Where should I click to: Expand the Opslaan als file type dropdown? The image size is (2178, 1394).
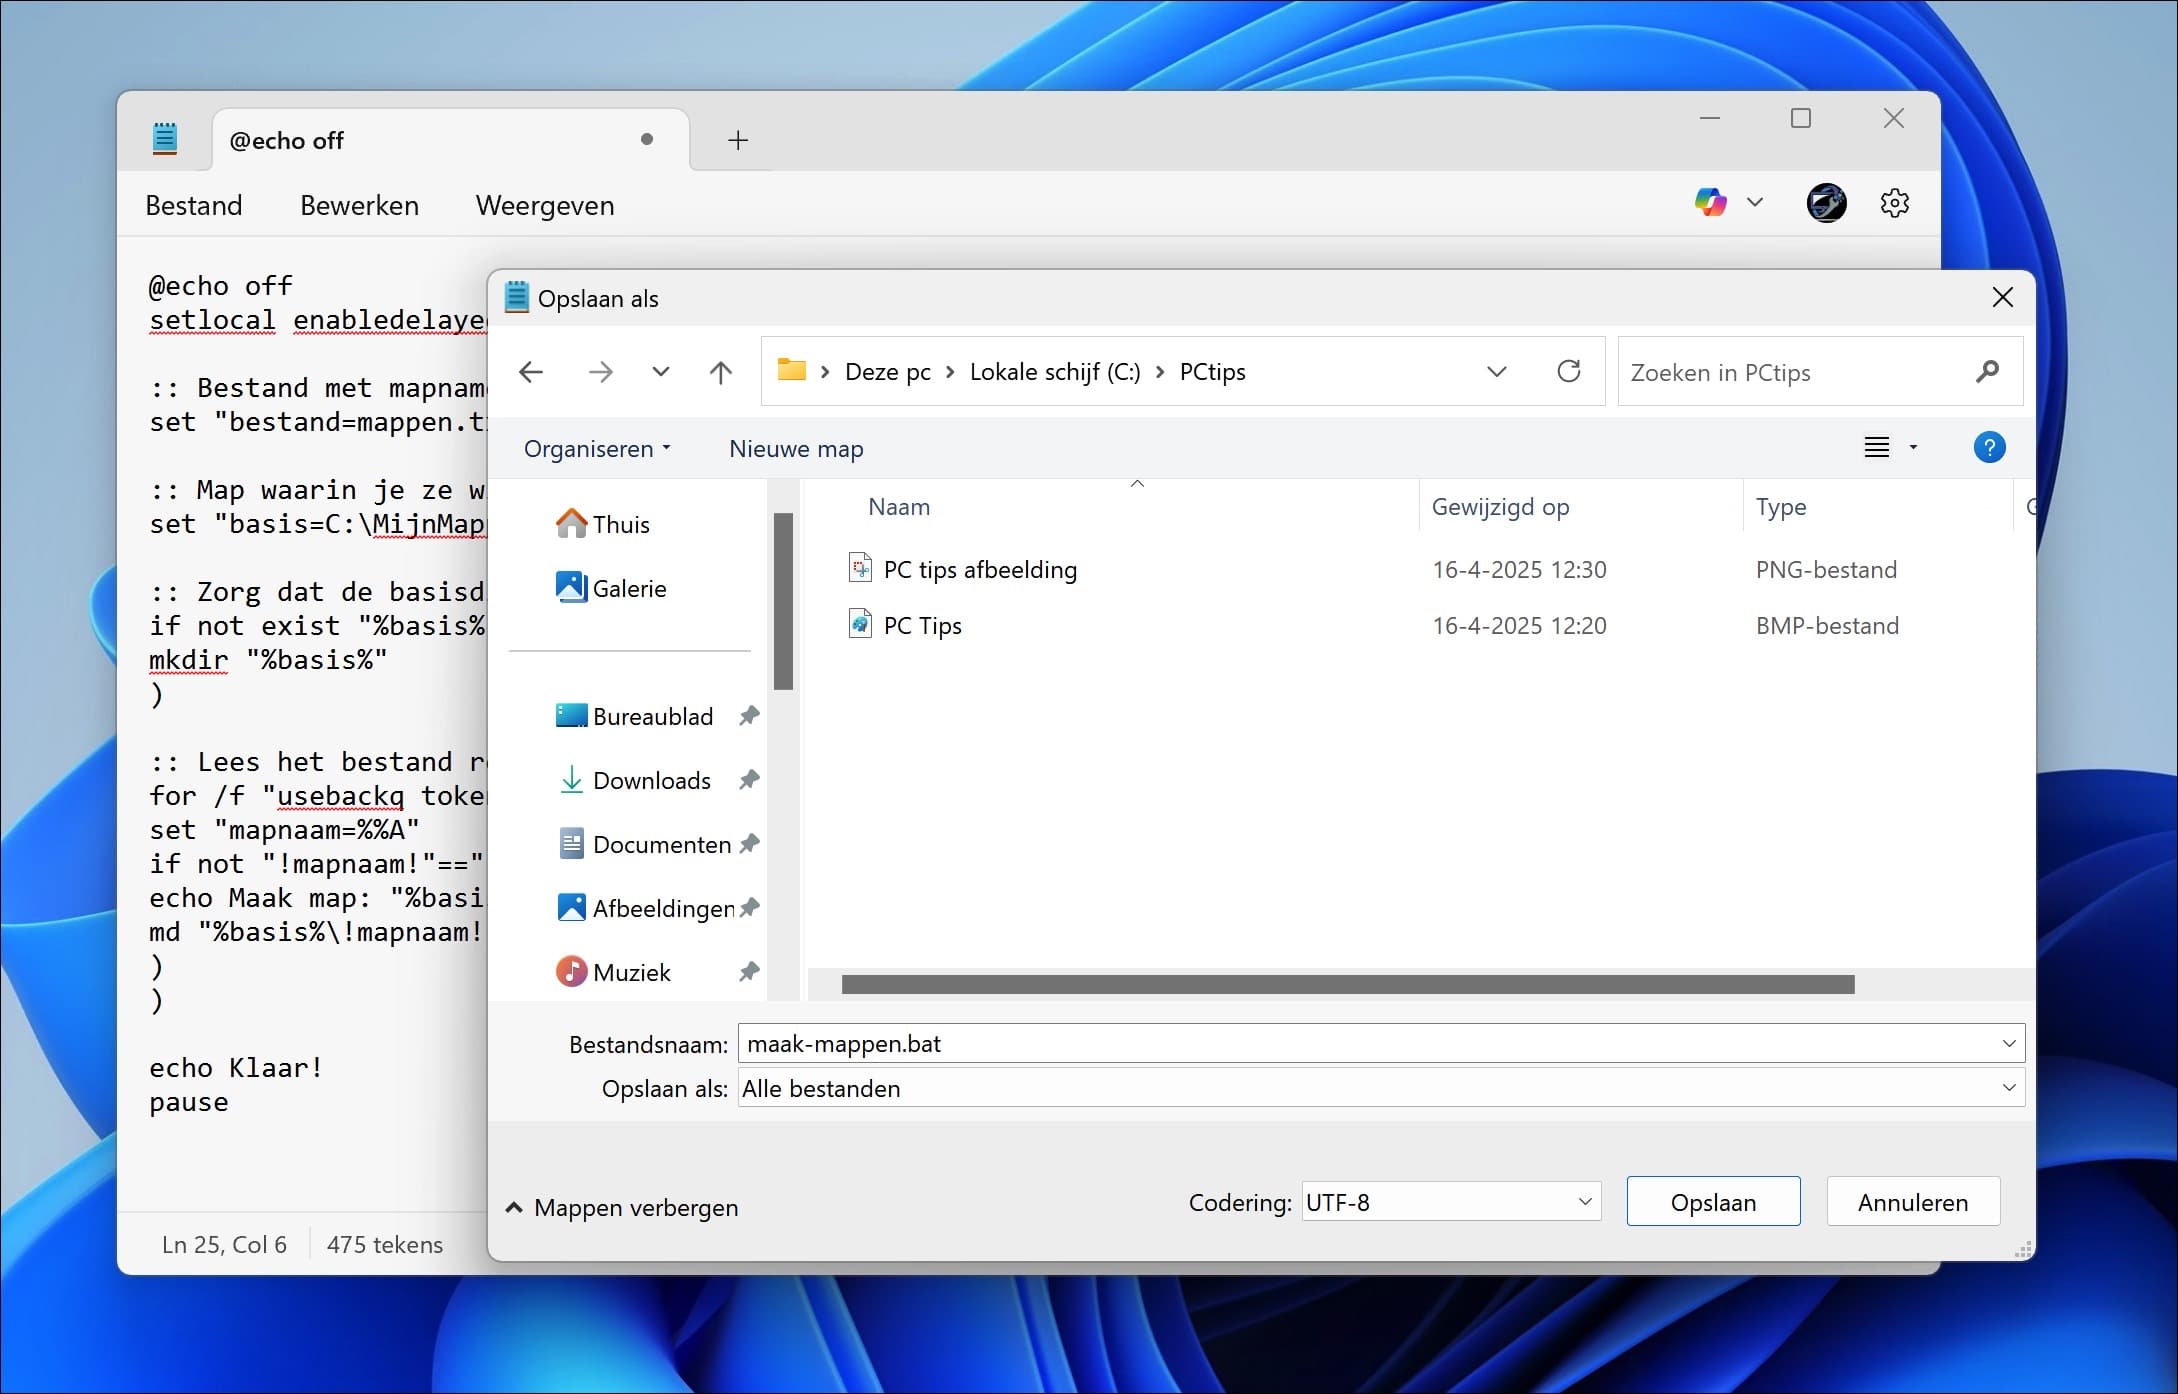tap(2010, 1088)
